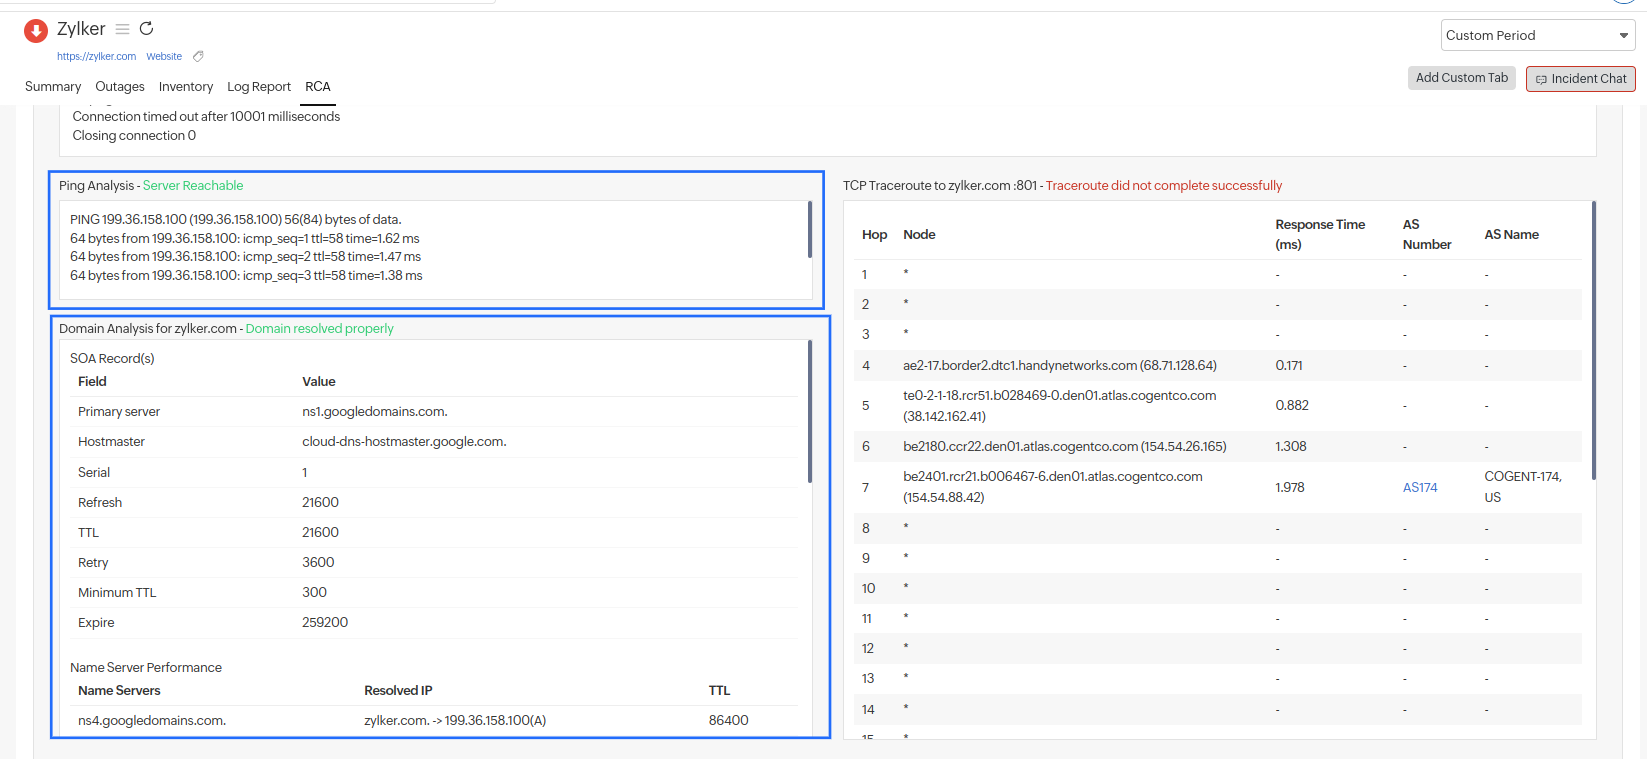Click the response time 0.882
This screenshot has height=759, width=1647.
pyautogui.click(x=1292, y=406)
